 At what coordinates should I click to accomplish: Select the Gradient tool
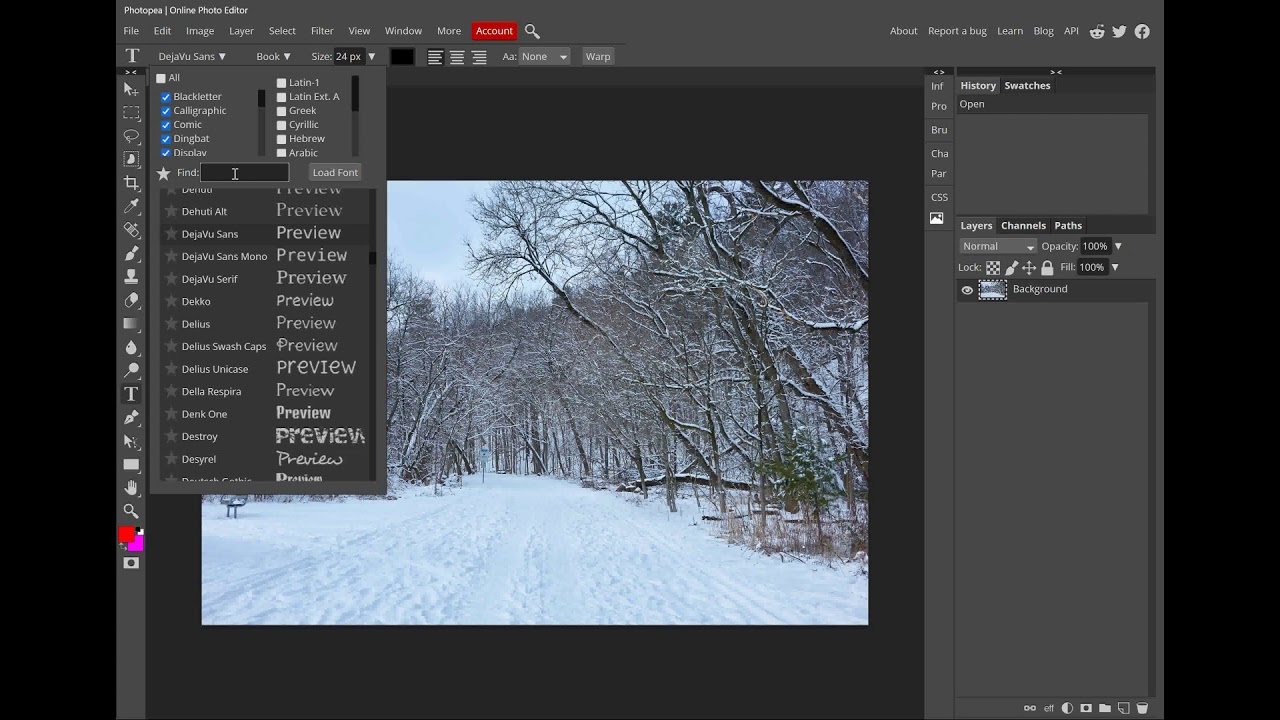(x=131, y=324)
